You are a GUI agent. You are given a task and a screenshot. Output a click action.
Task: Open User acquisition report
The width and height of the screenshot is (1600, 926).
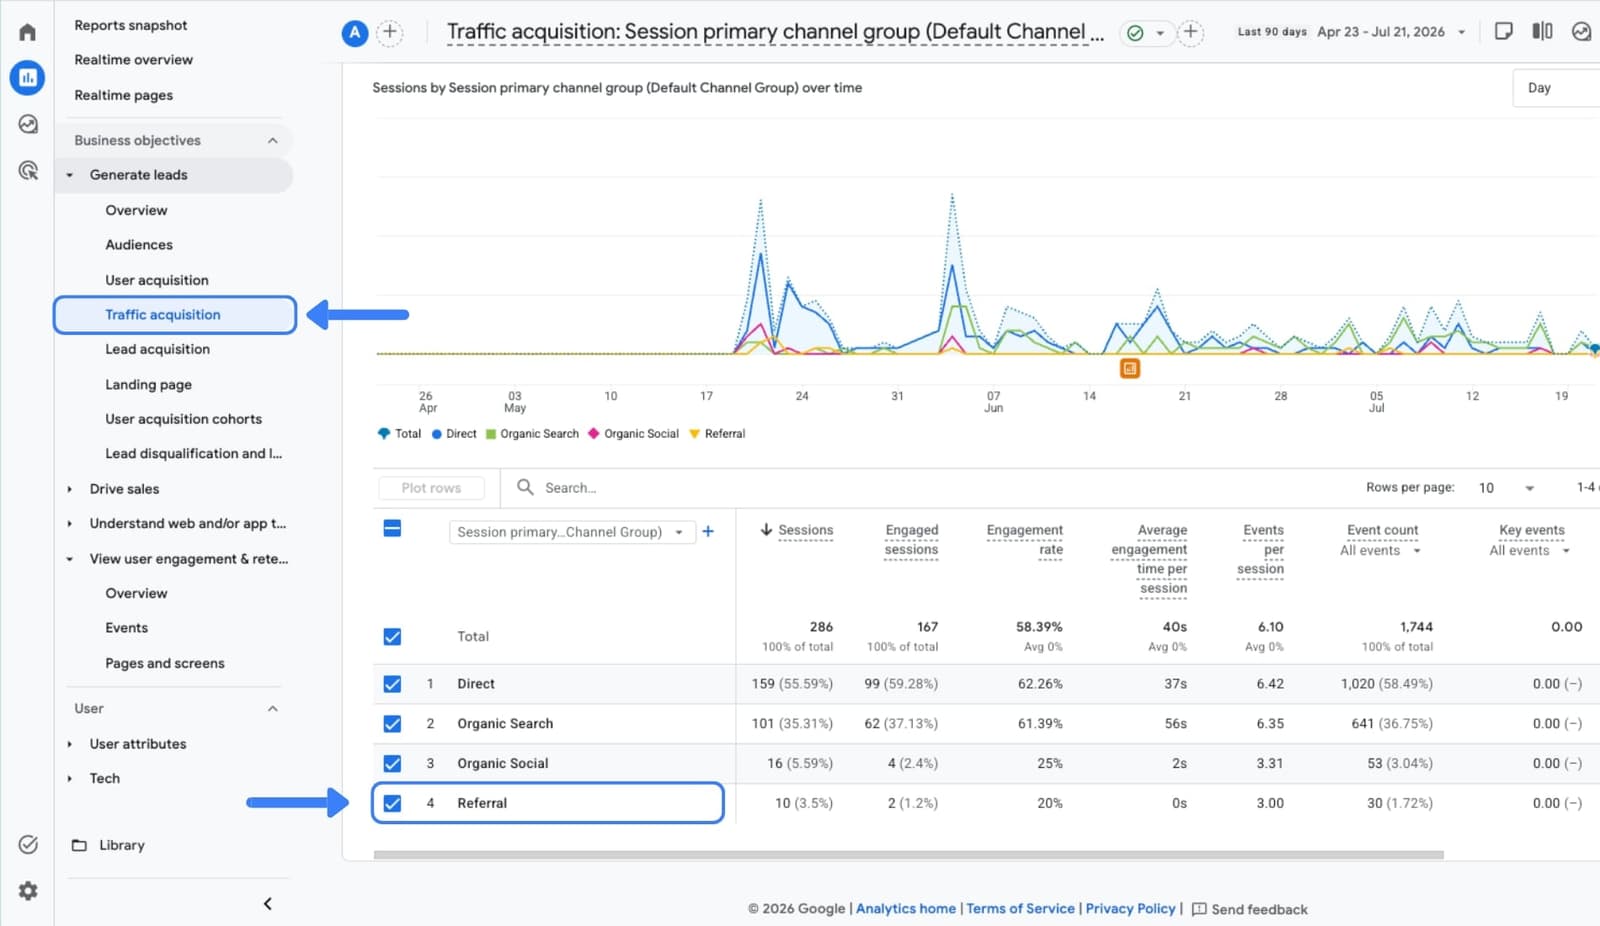click(x=157, y=281)
